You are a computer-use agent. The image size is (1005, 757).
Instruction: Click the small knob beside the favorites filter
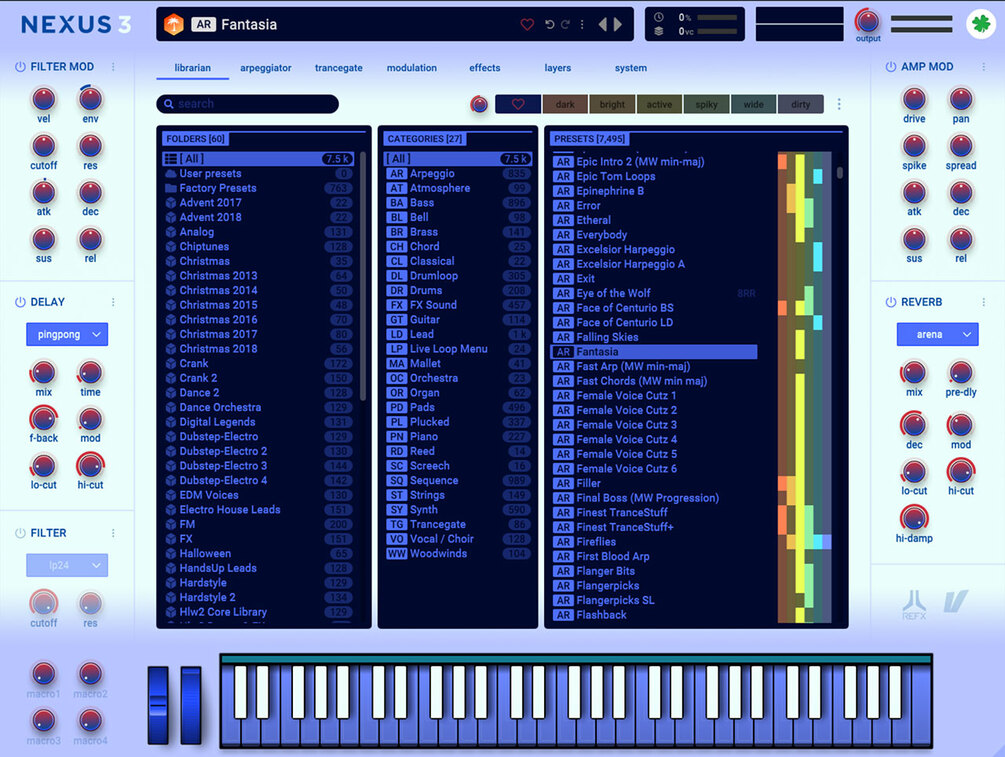(x=479, y=104)
